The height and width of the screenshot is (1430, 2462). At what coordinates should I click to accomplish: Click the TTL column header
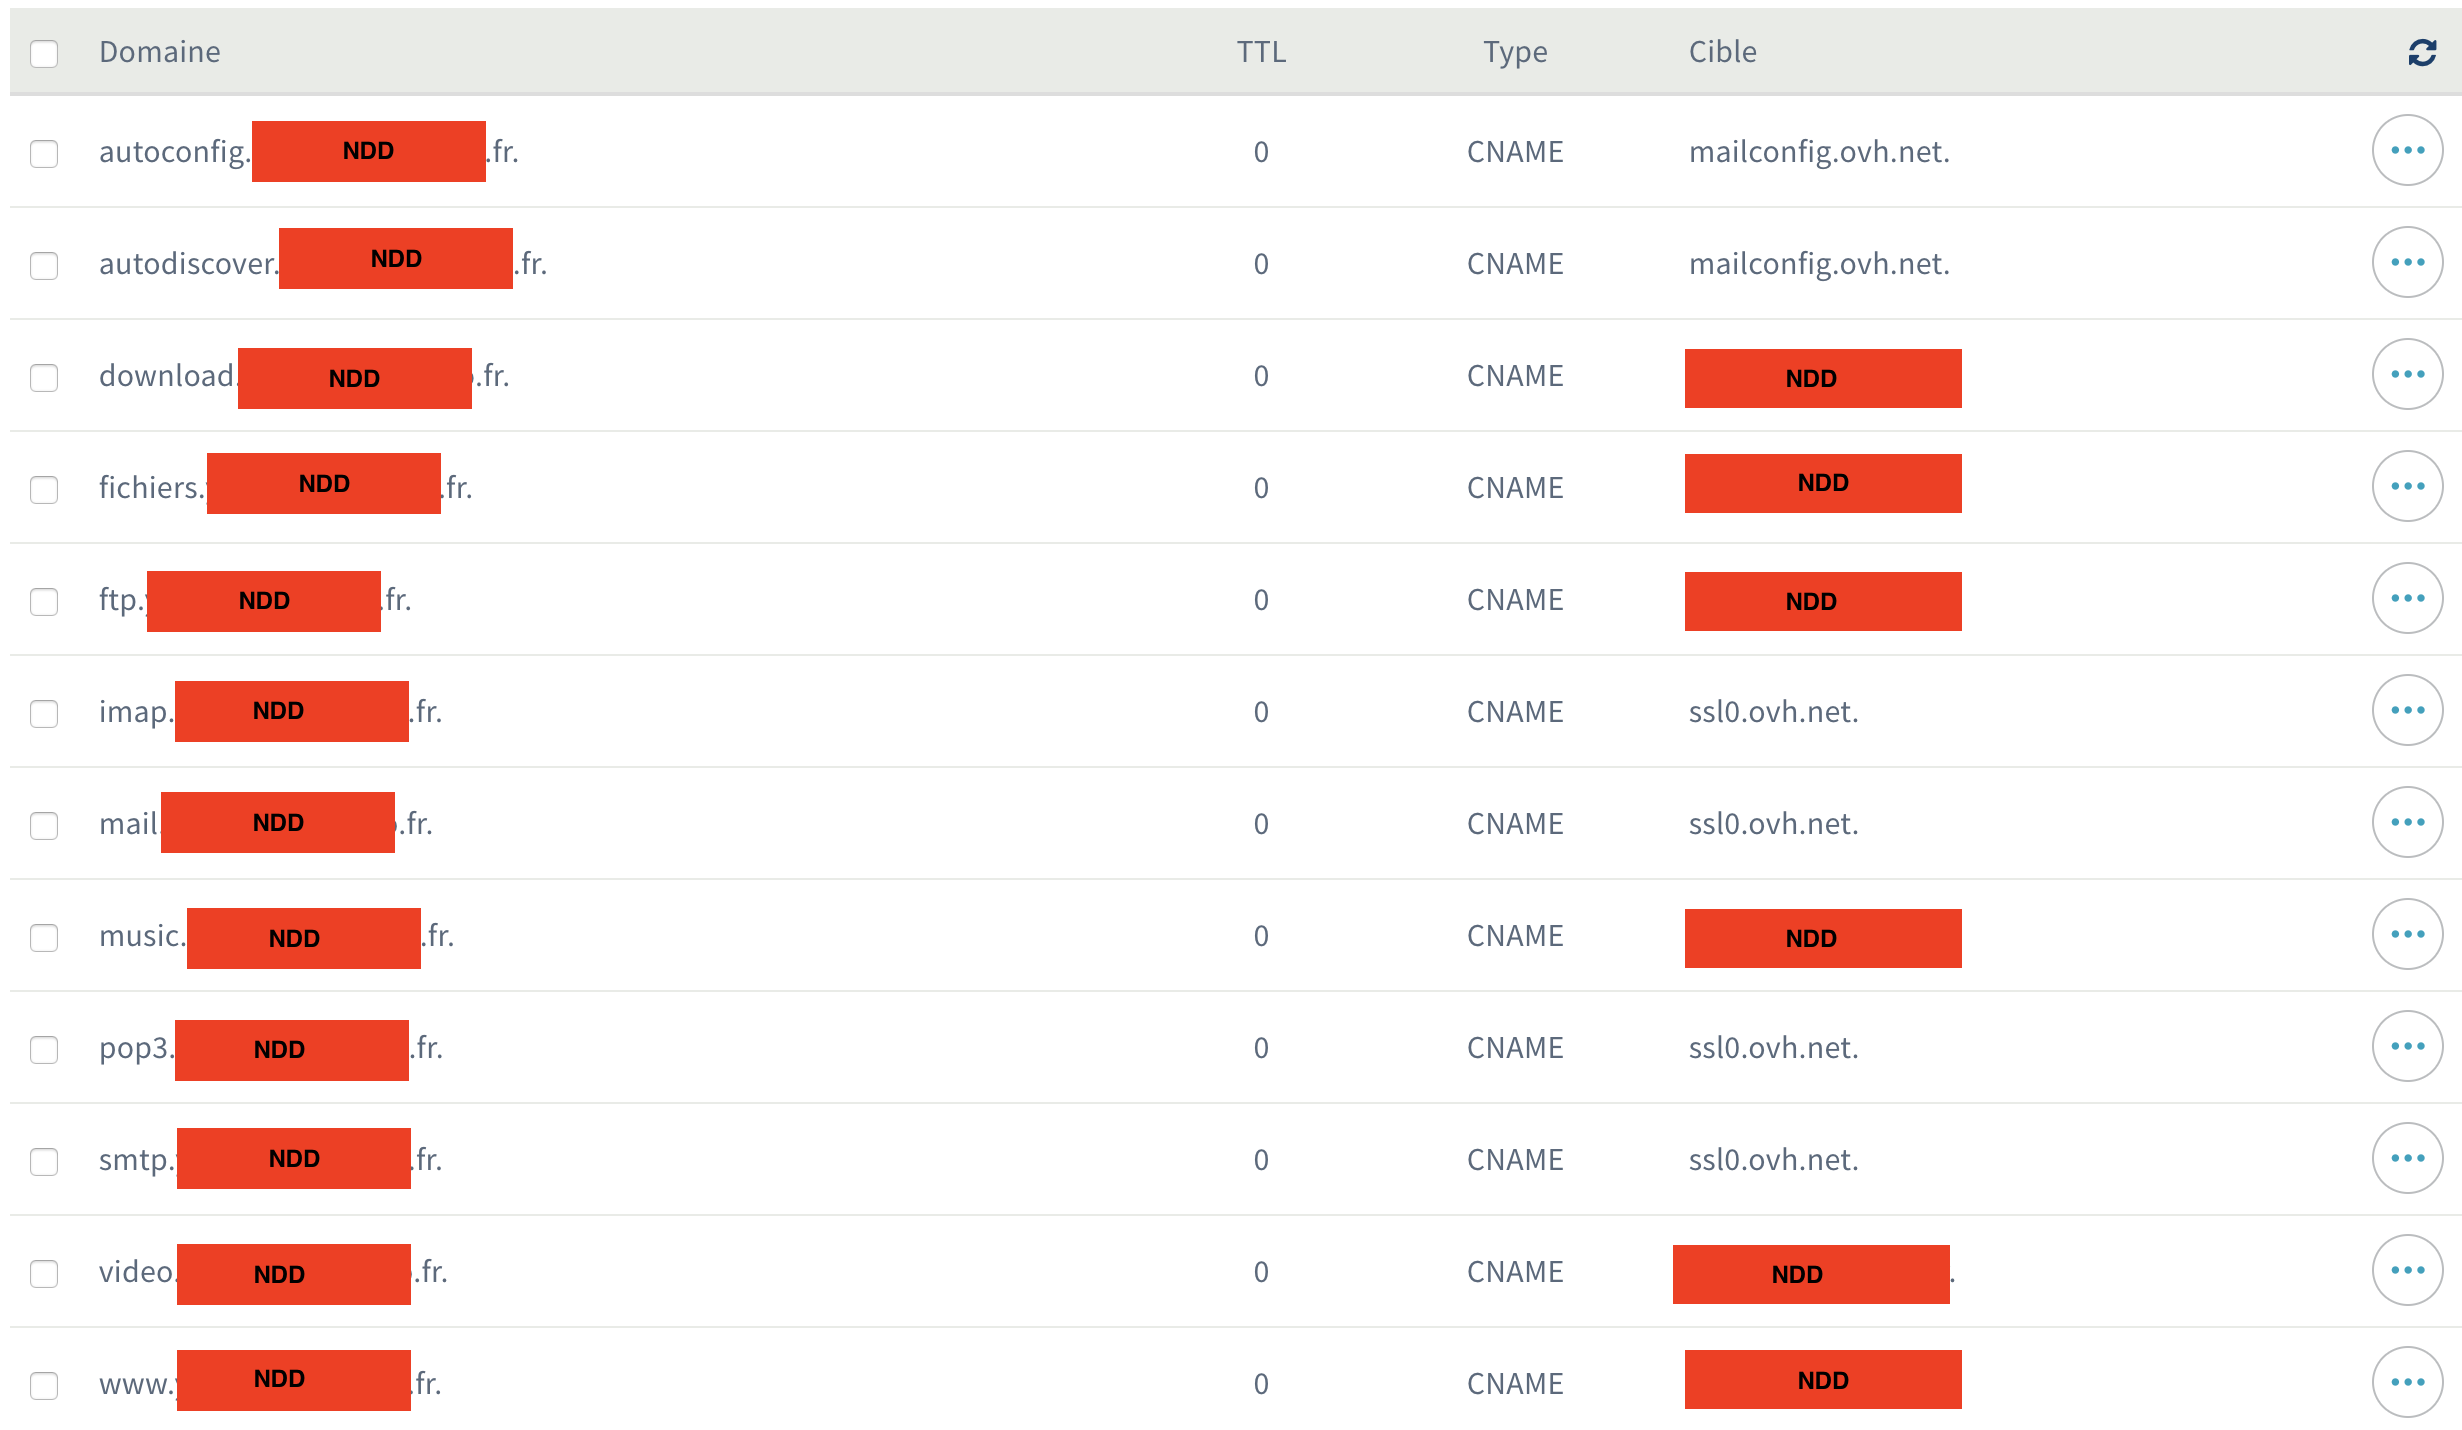pyautogui.click(x=1261, y=52)
